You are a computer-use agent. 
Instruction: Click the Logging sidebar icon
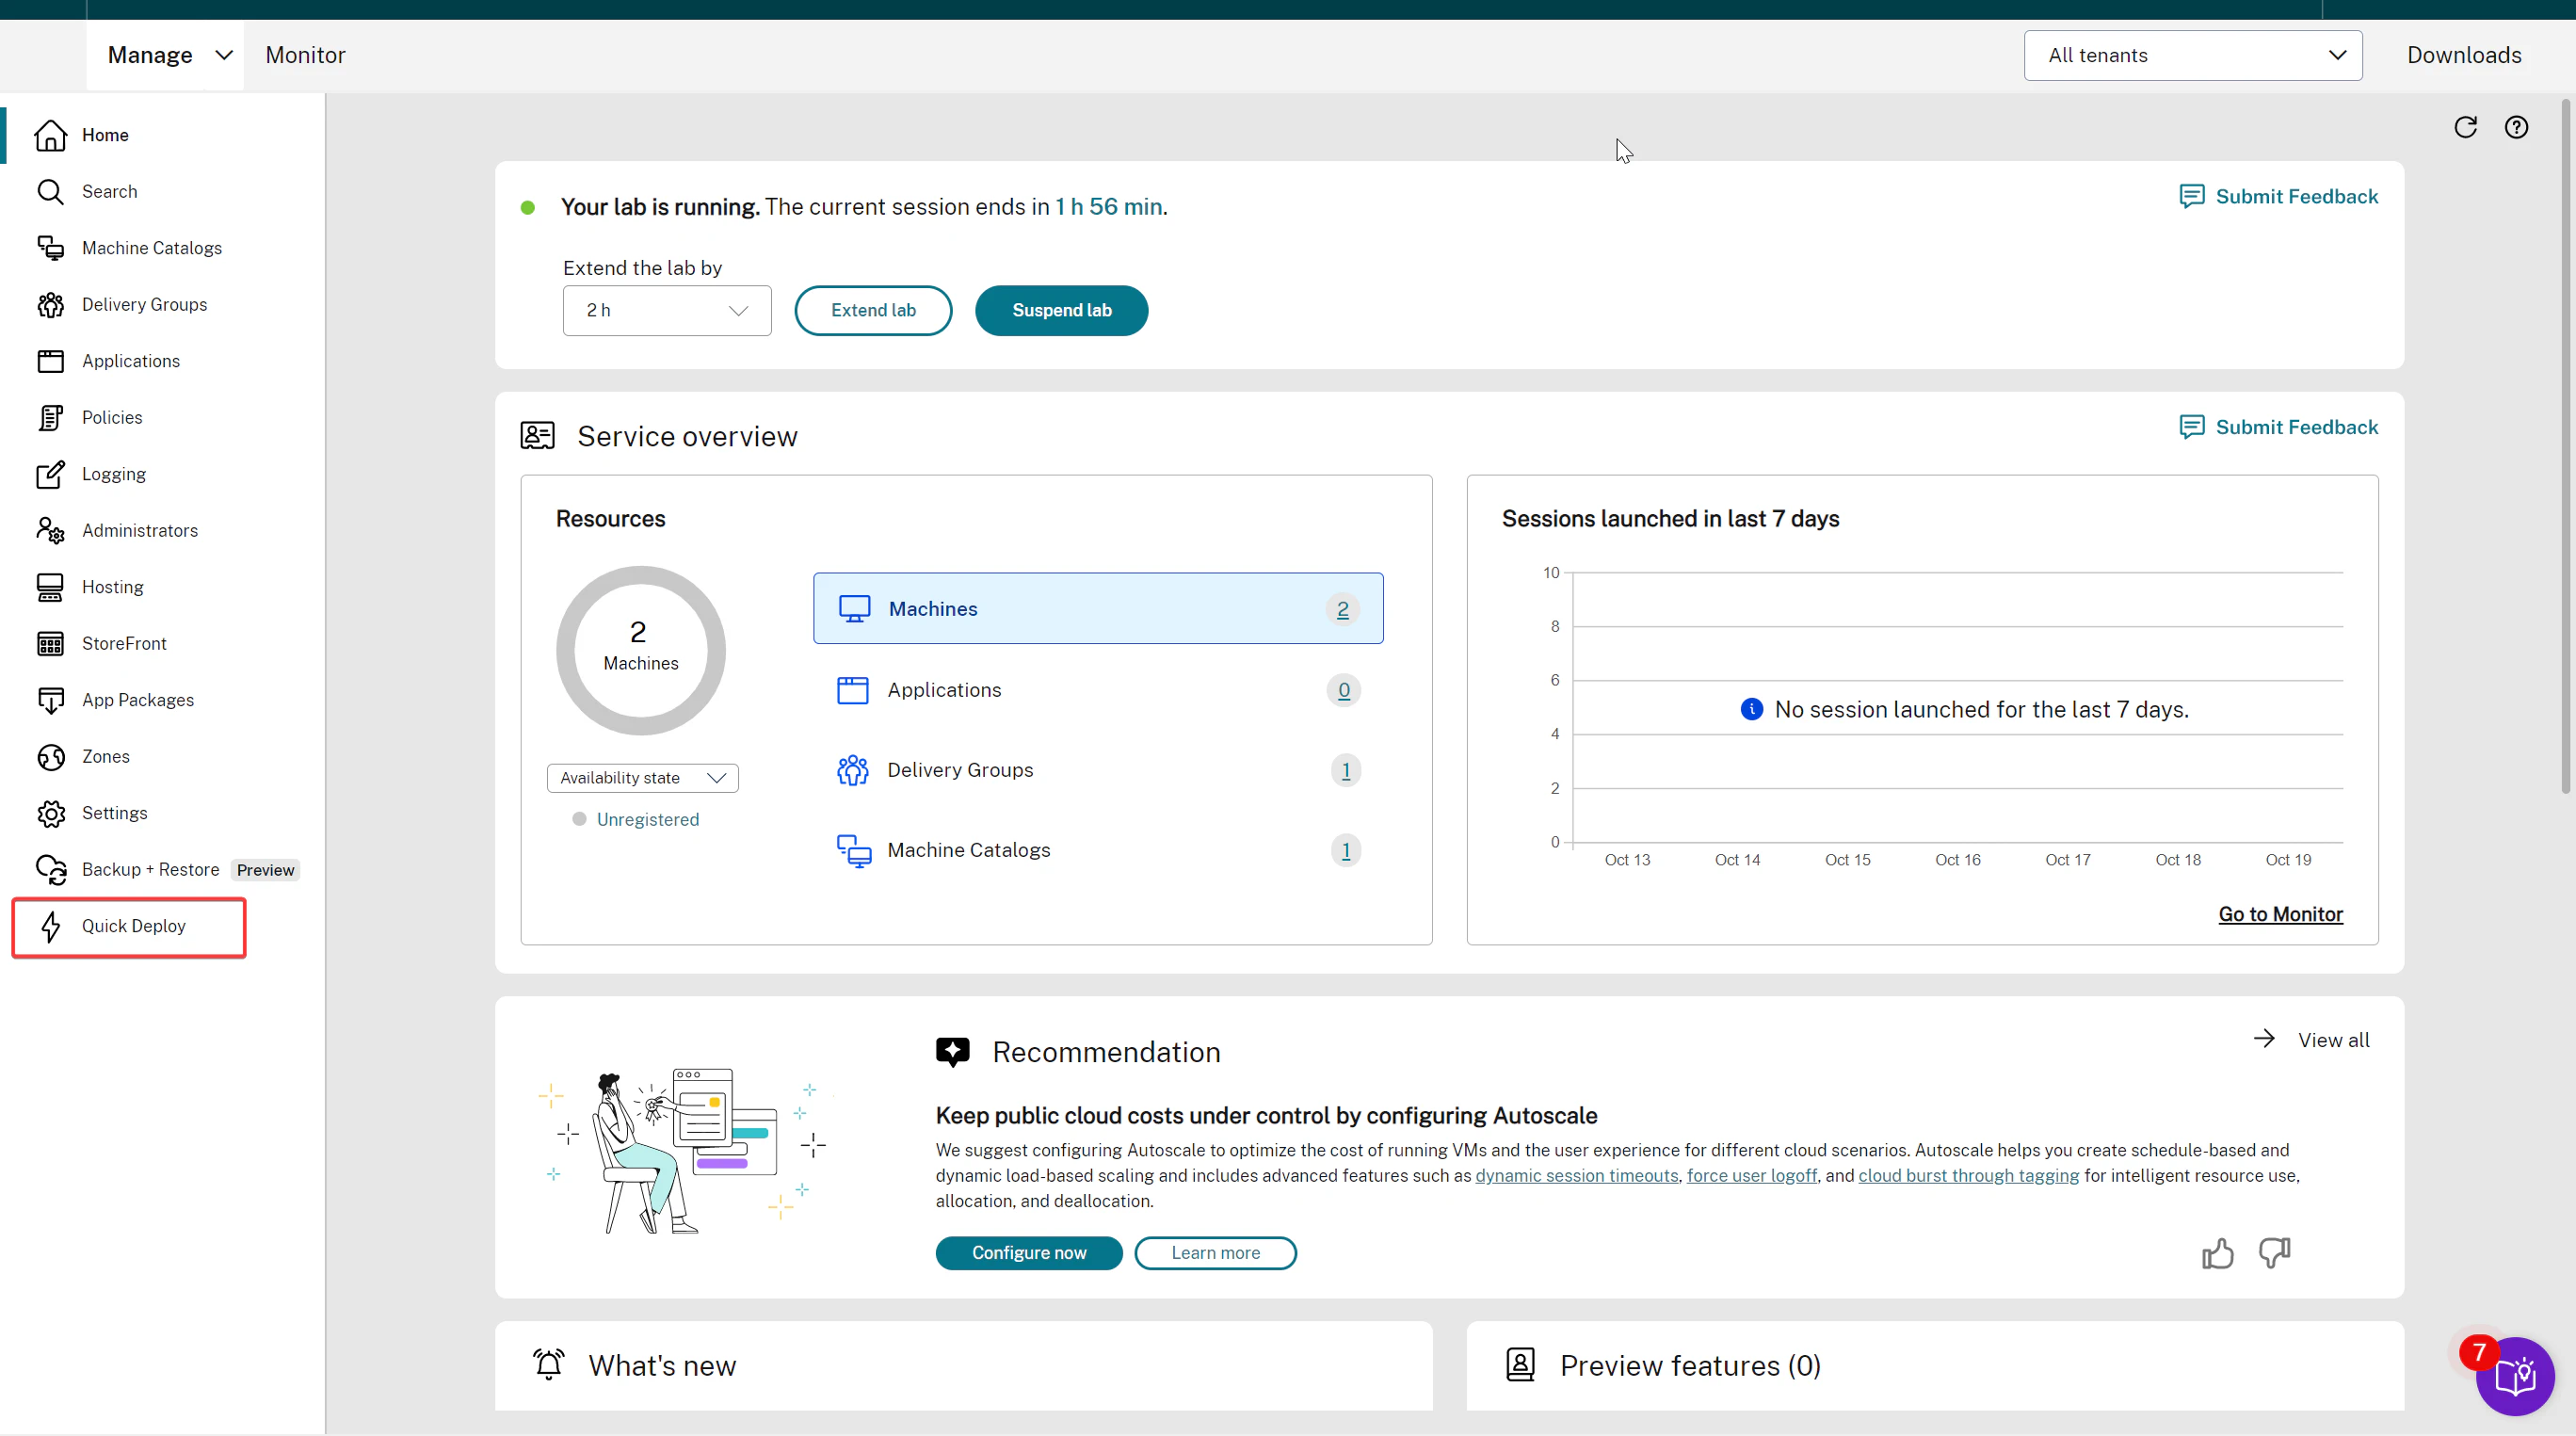[x=51, y=474]
